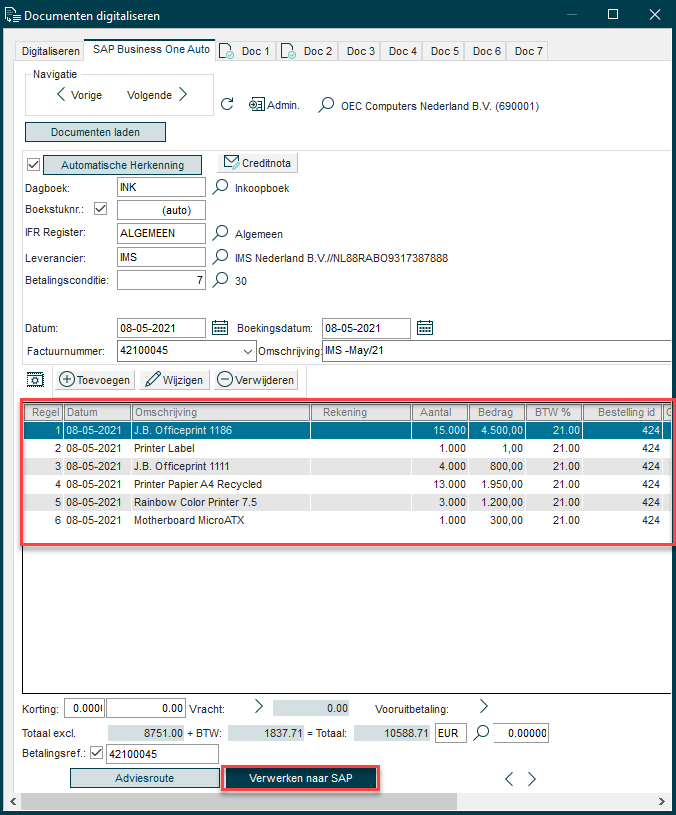676x815 pixels.
Task: Click the Adviesroute button
Action: tap(145, 778)
